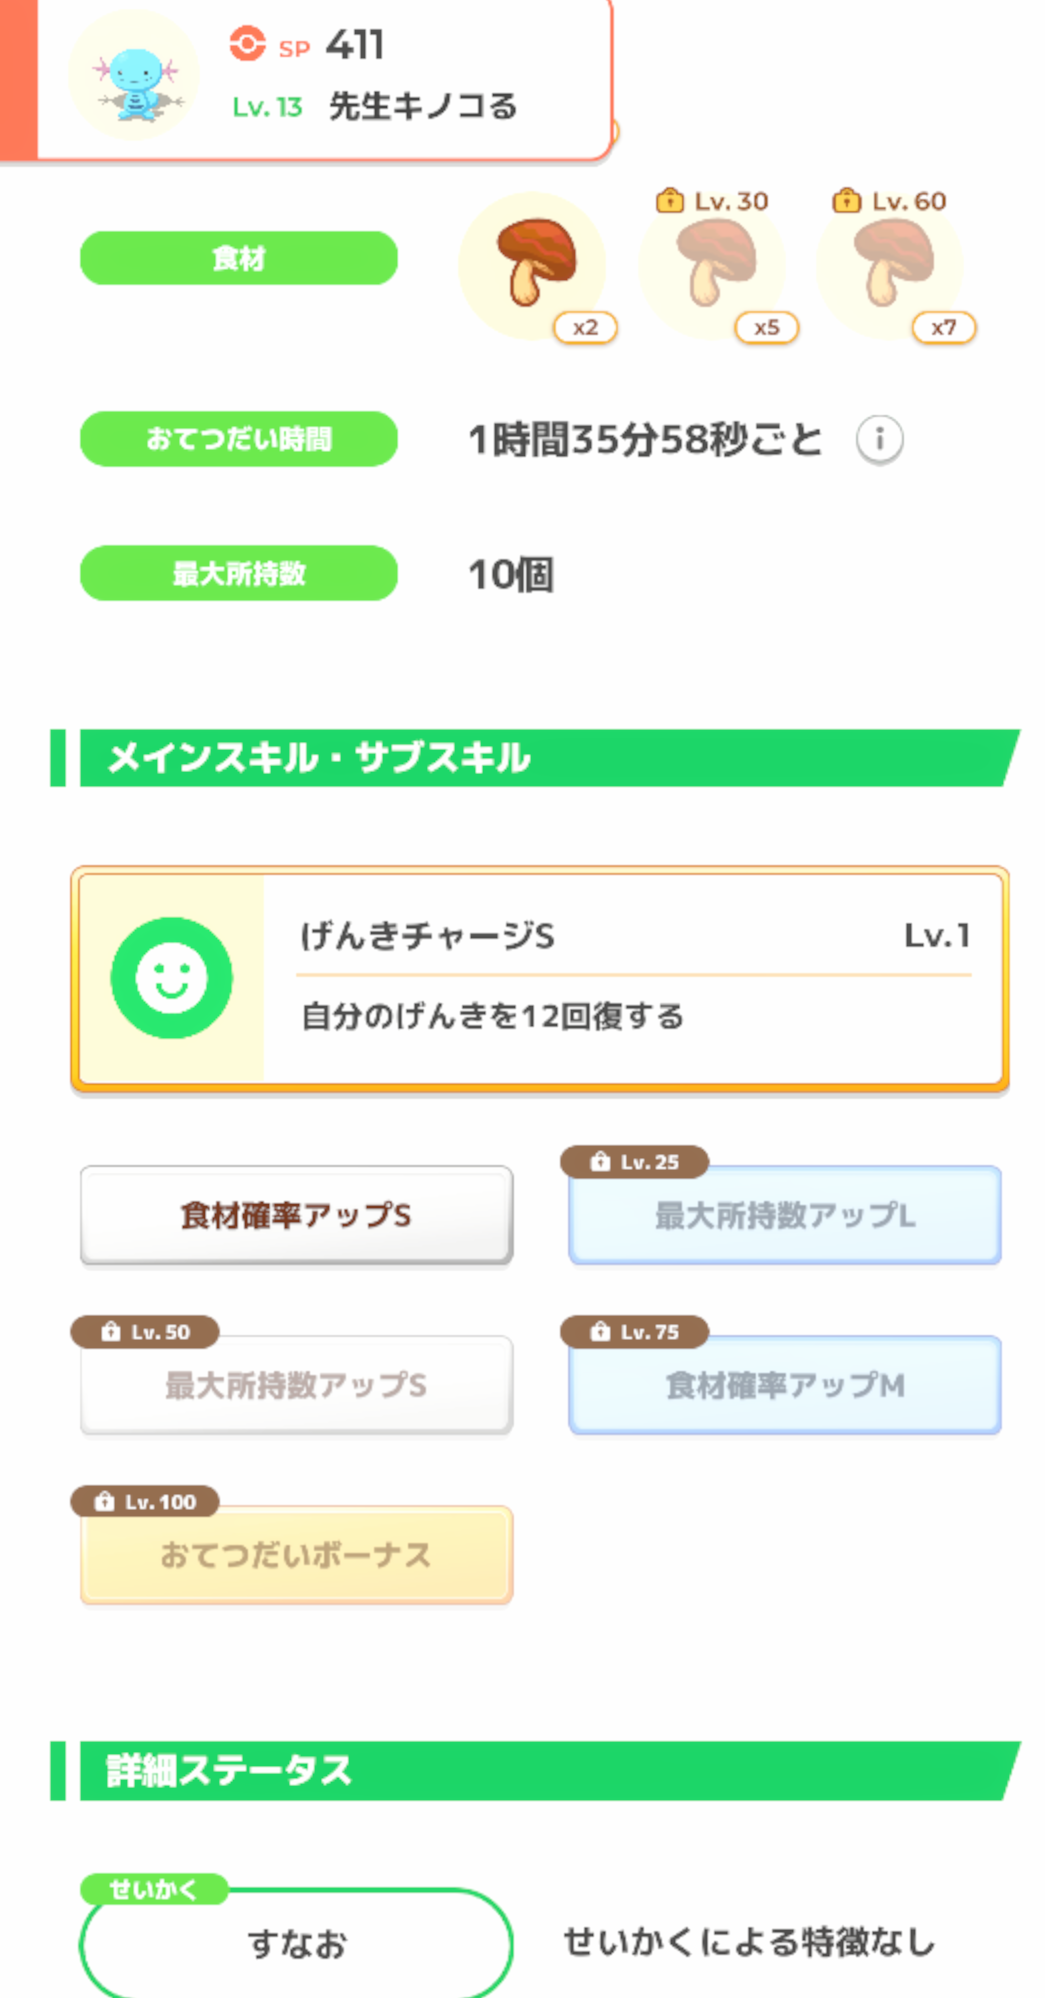This screenshot has width=1045, height=1998.
Task: Tap the Lv. 60 locked mushroom ingredient
Action: [892, 264]
